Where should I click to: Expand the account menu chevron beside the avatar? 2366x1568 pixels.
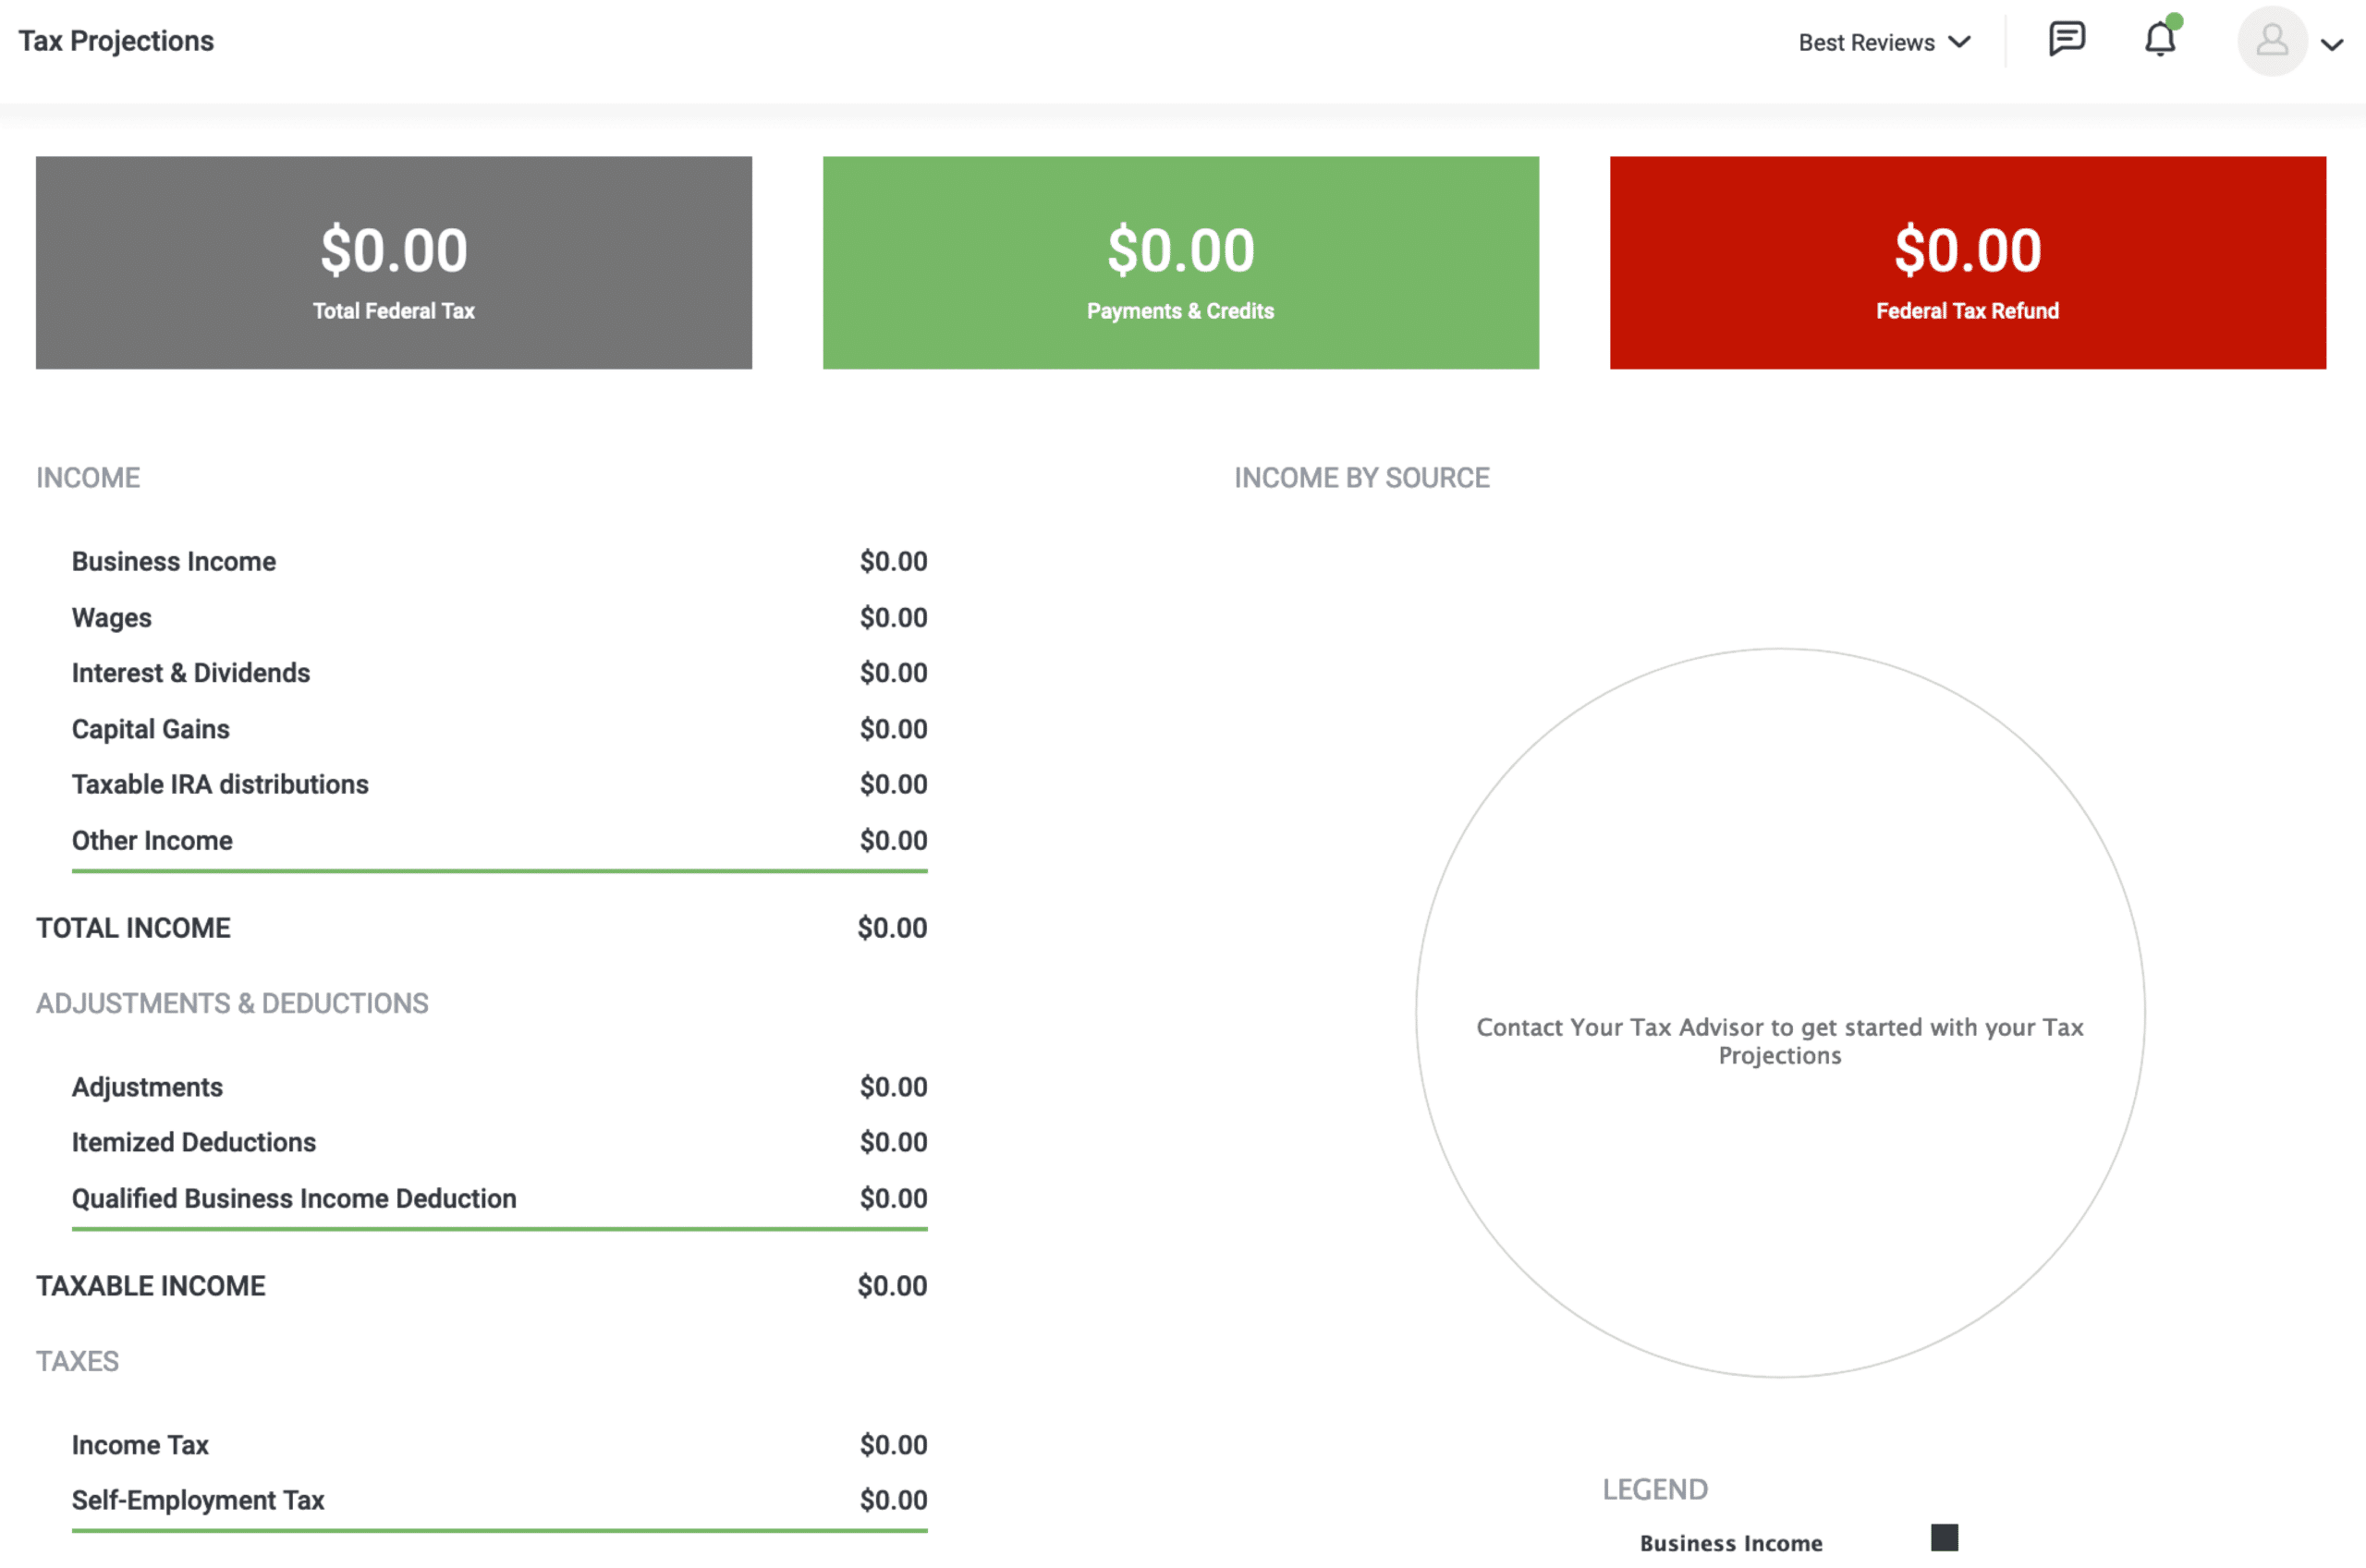coord(2333,45)
